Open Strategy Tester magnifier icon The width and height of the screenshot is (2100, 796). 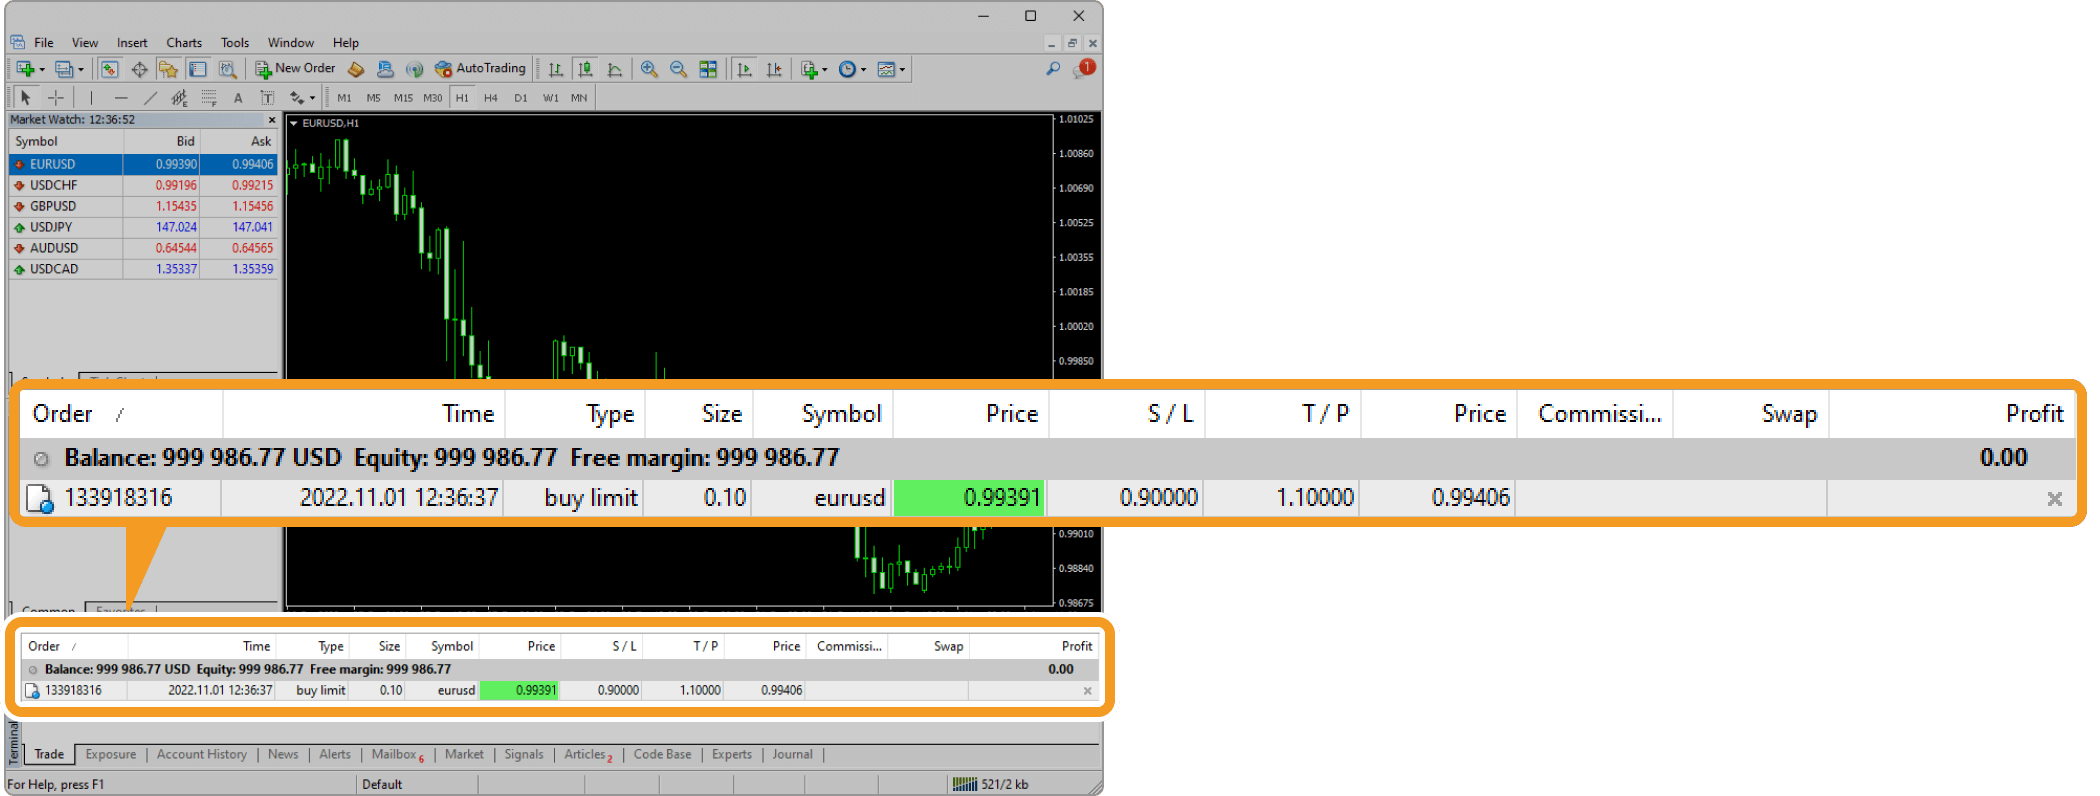click(x=228, y=69)
